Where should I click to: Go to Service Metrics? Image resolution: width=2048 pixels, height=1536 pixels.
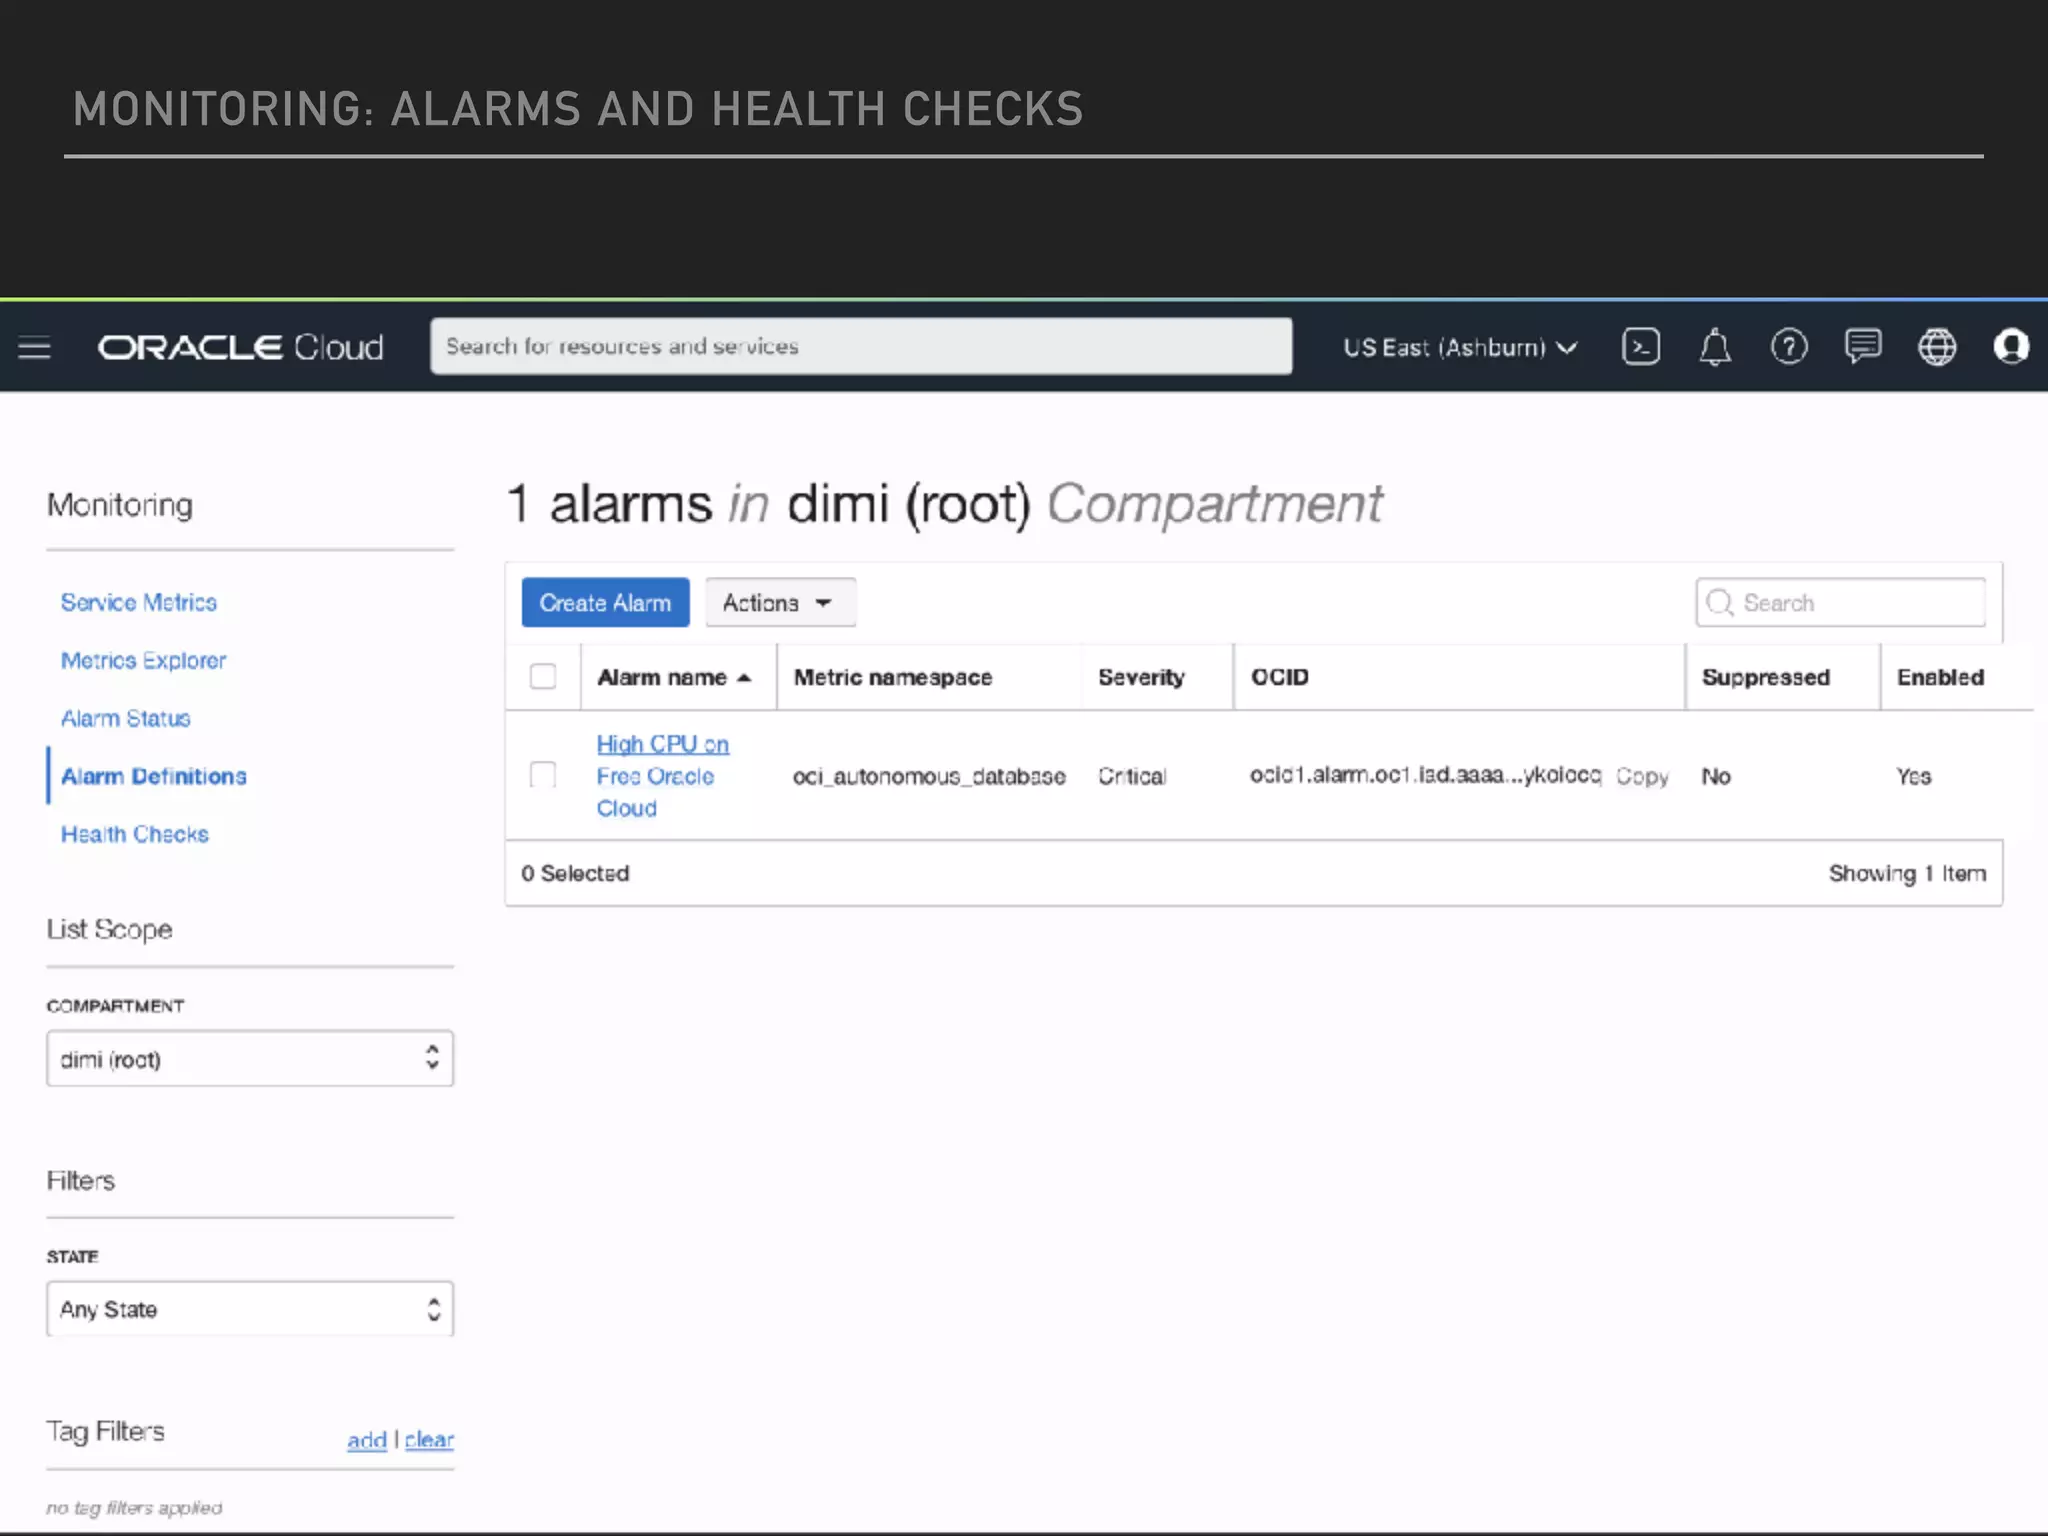pos(139,602)
